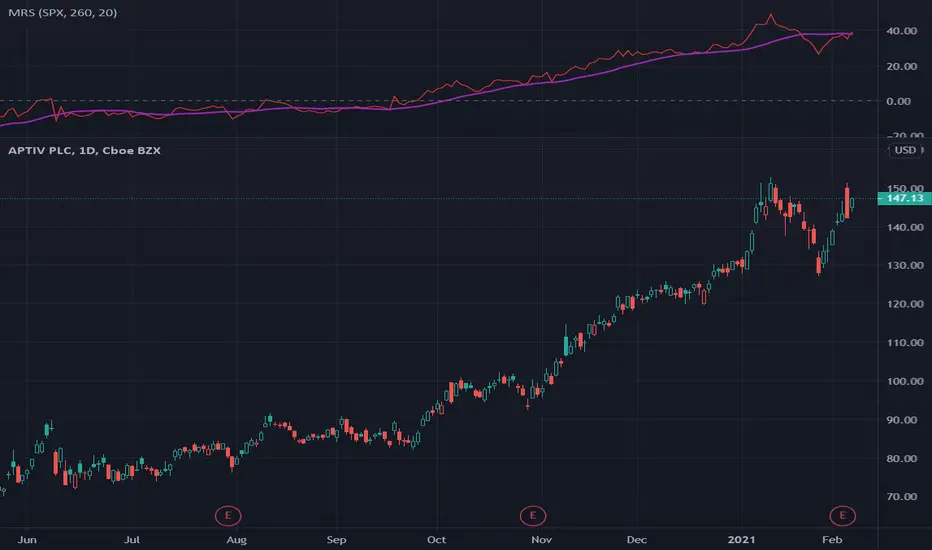Click the November earnings marker E
The width and height of the screenshot is (932, 550).
[533, 516]
